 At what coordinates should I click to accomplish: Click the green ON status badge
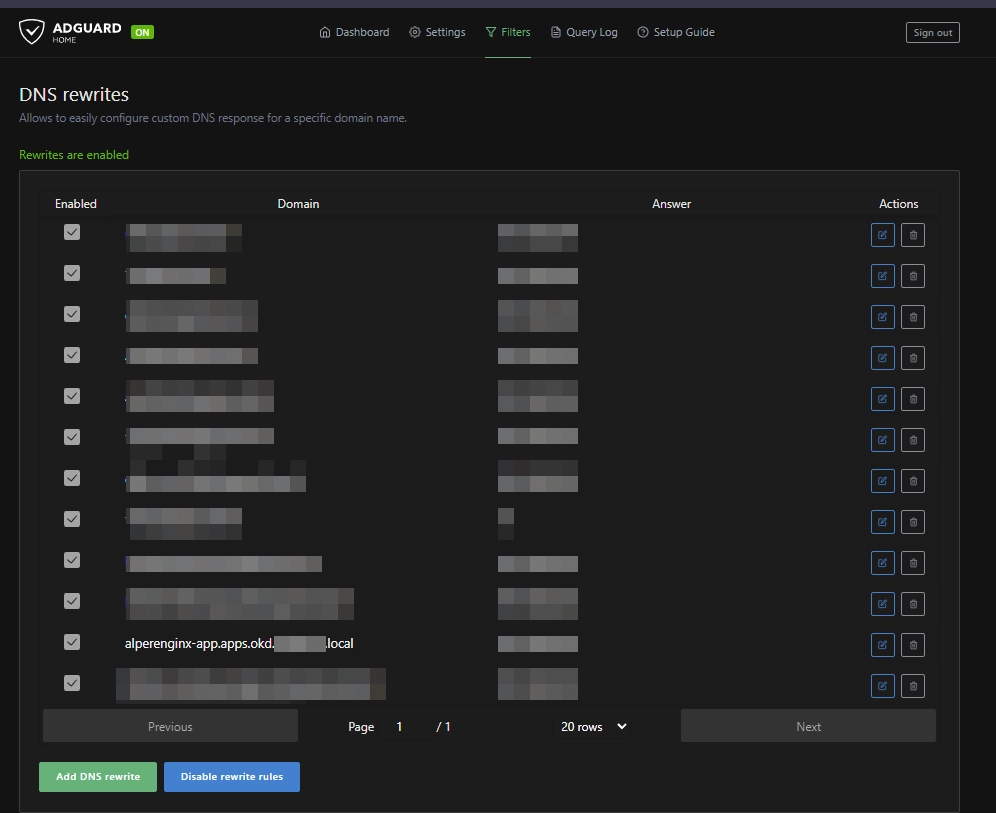[x=142, y=32]
